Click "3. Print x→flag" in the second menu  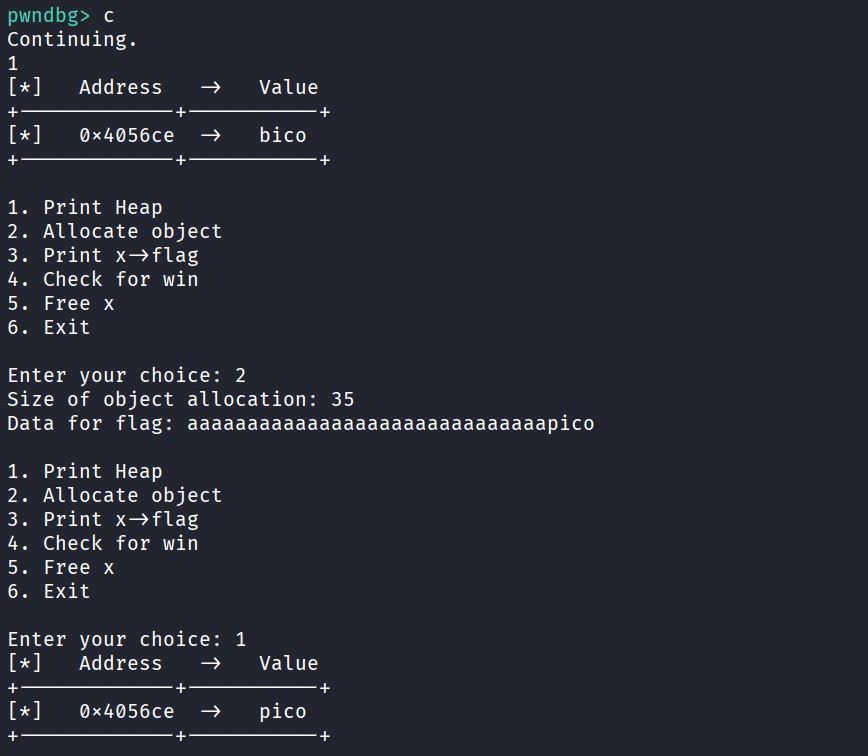pos(102,520)
